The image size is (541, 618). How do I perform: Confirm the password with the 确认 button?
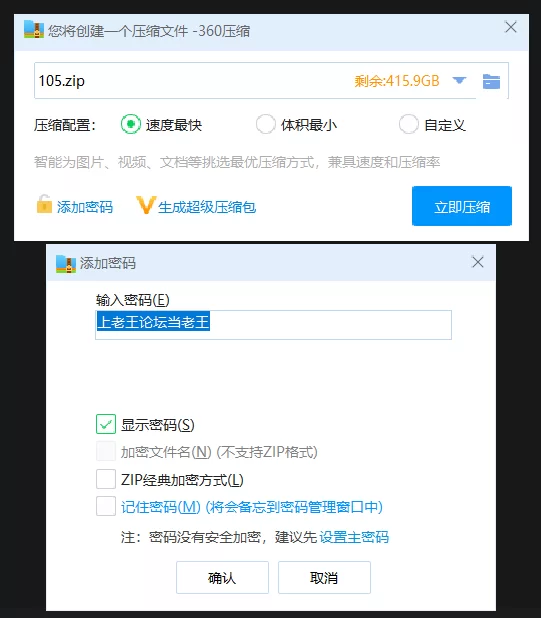click(x=222, y=577)
